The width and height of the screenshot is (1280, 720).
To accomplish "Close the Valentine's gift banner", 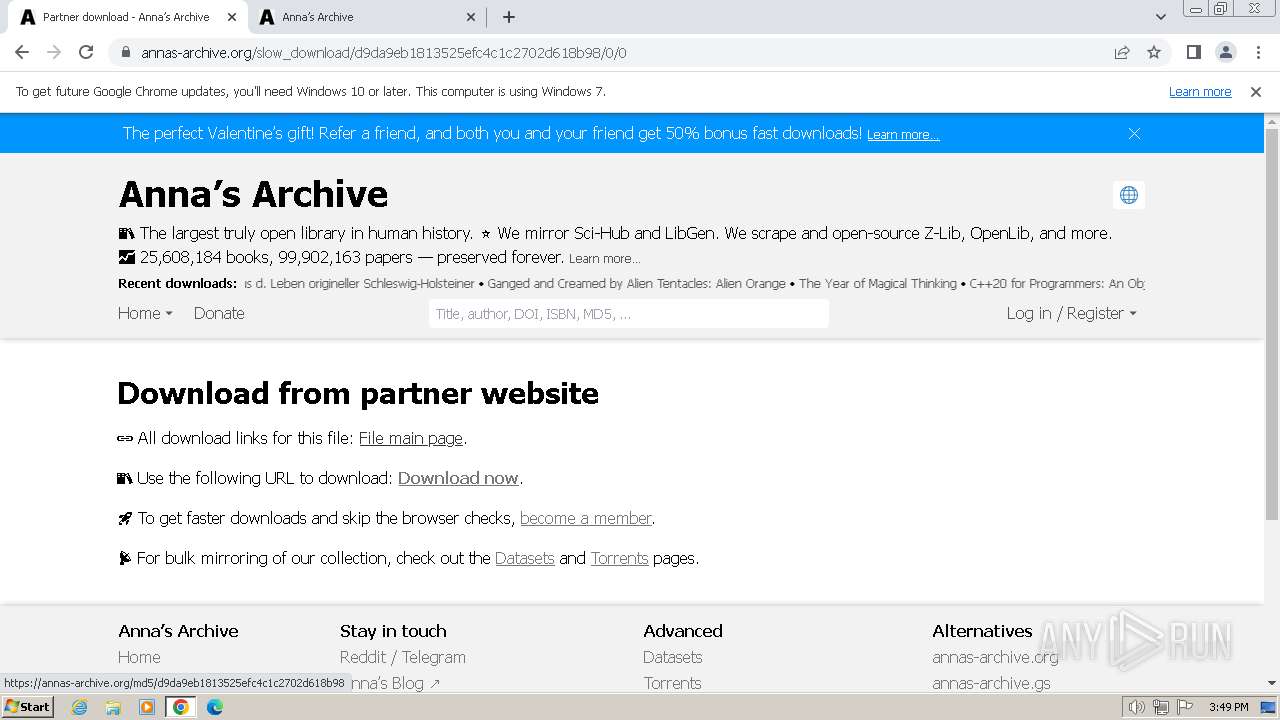I will [x=1134, y=133].
